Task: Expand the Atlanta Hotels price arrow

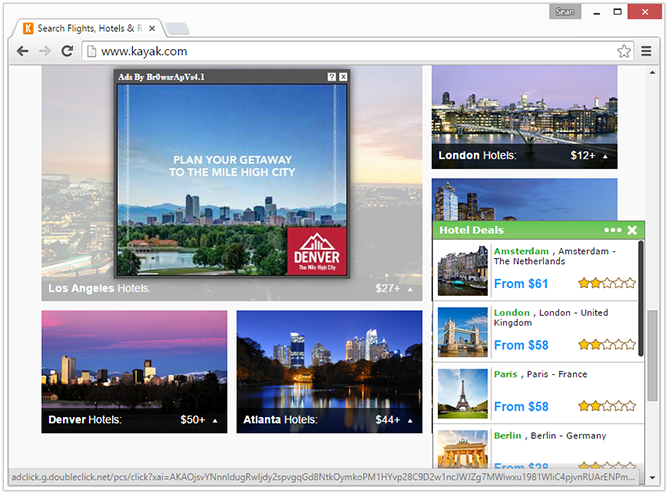Action: [x=410, y=420]
